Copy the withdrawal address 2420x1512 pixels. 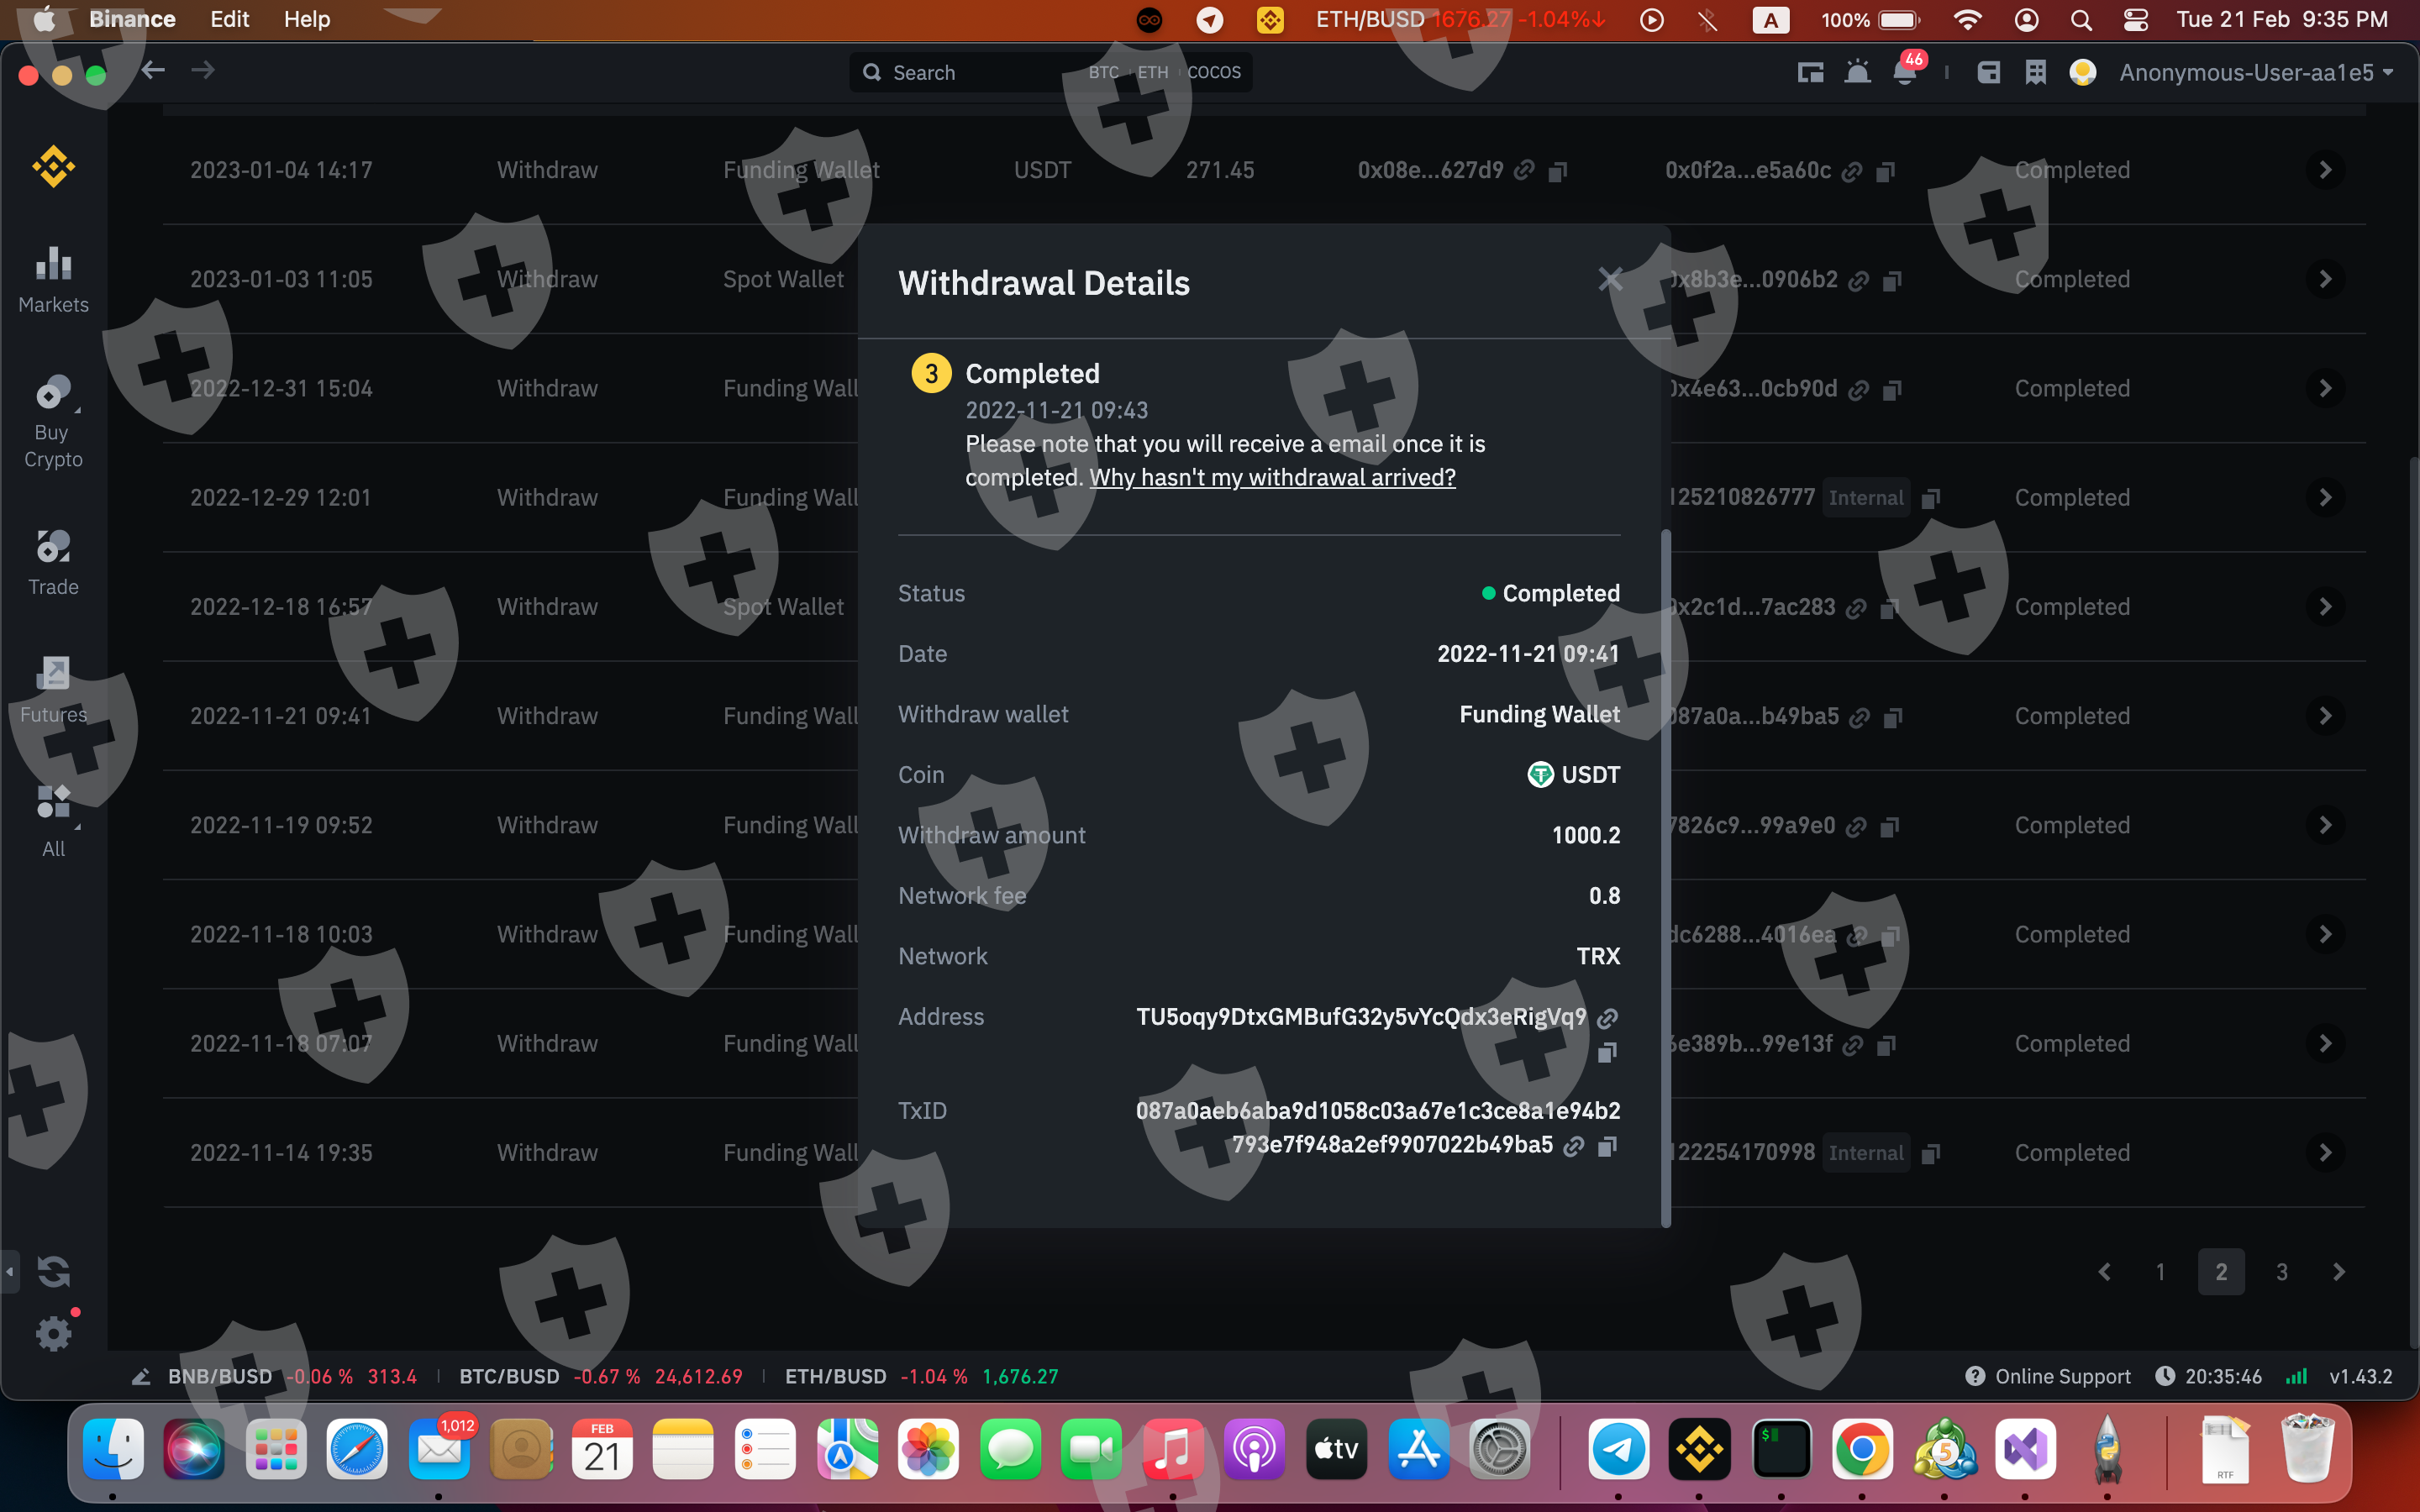[x=1607, y=1052]
